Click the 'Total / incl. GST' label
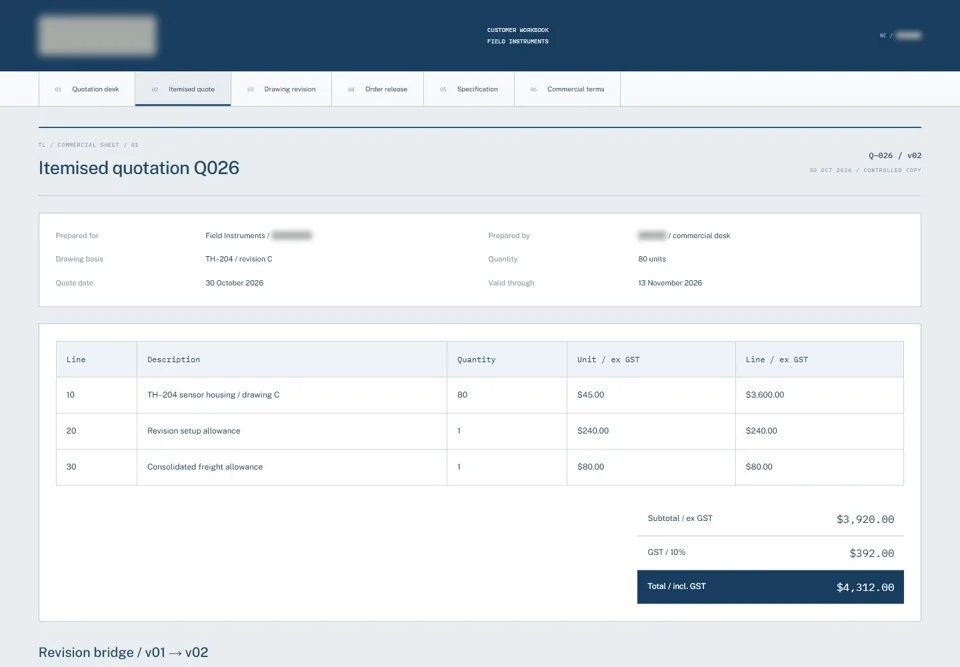Screen dimensions: 960x667 [x=677, y=587]
